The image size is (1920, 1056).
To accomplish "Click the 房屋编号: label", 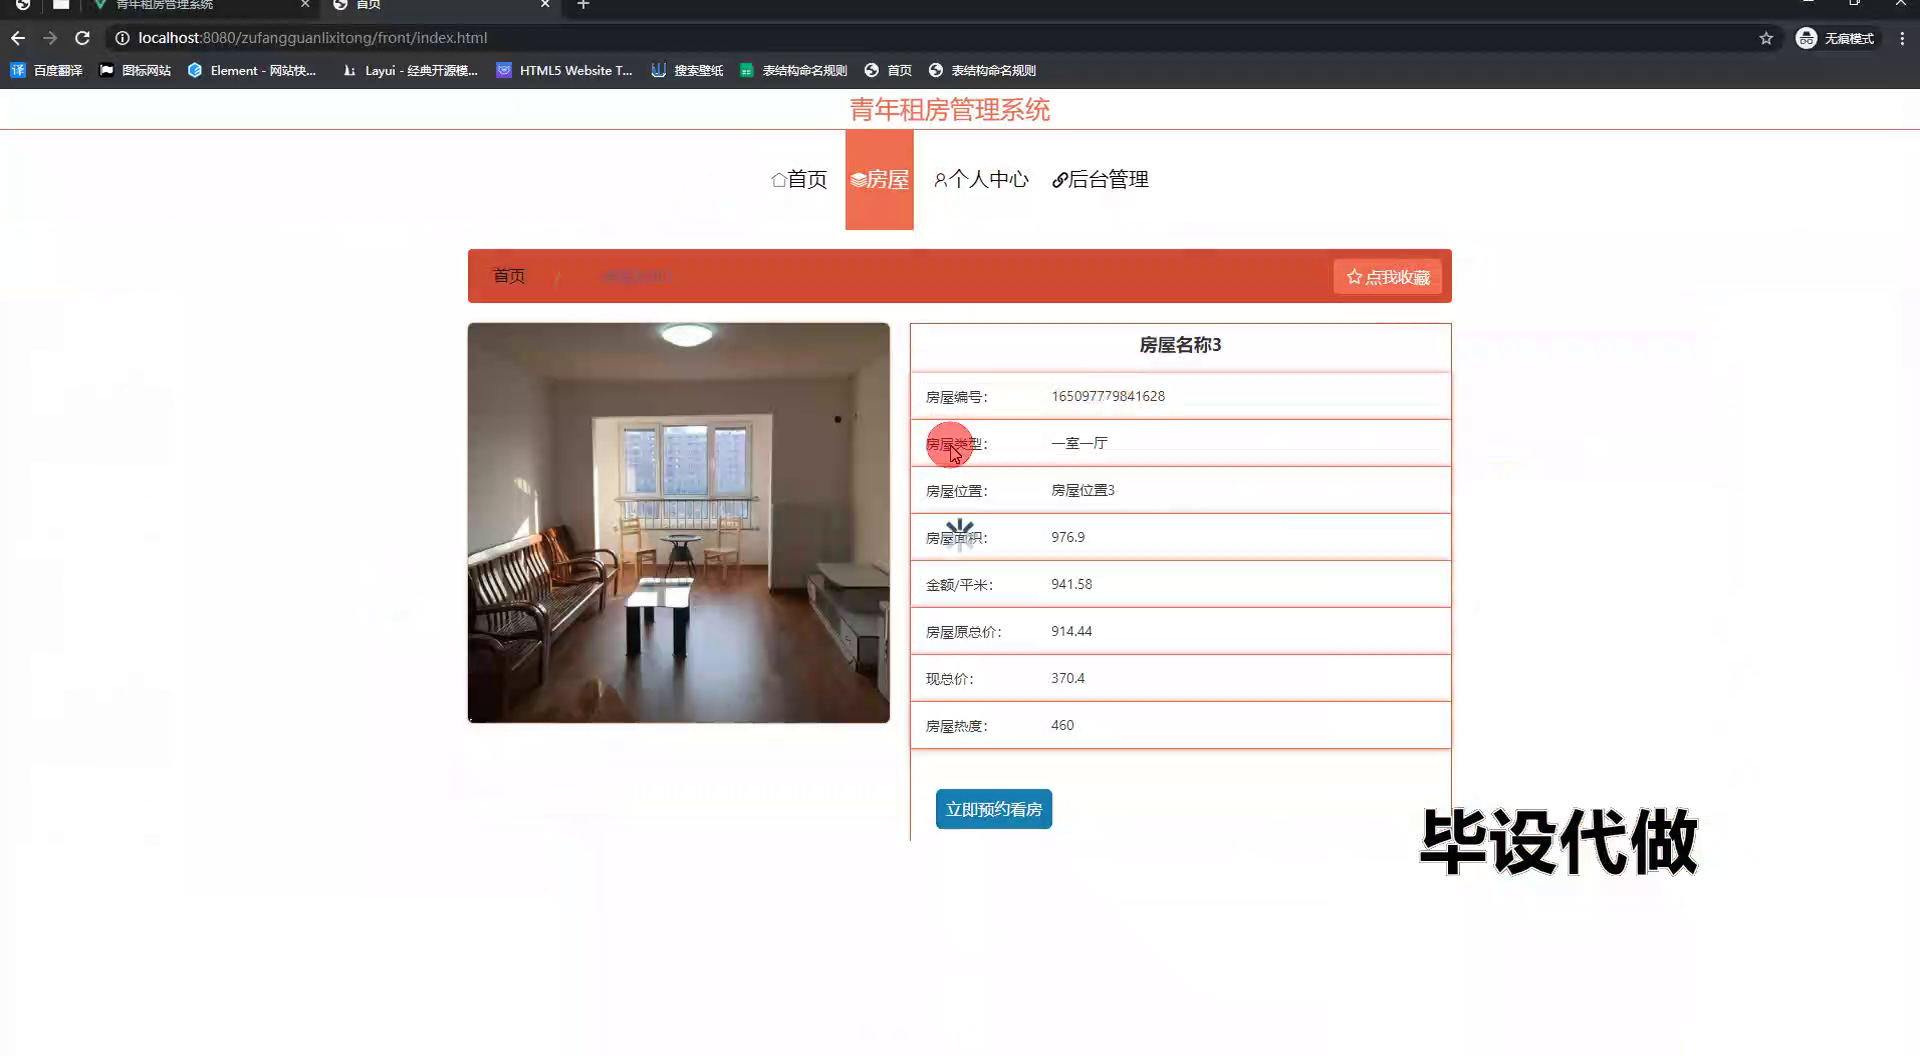I will tap(957, 397).
